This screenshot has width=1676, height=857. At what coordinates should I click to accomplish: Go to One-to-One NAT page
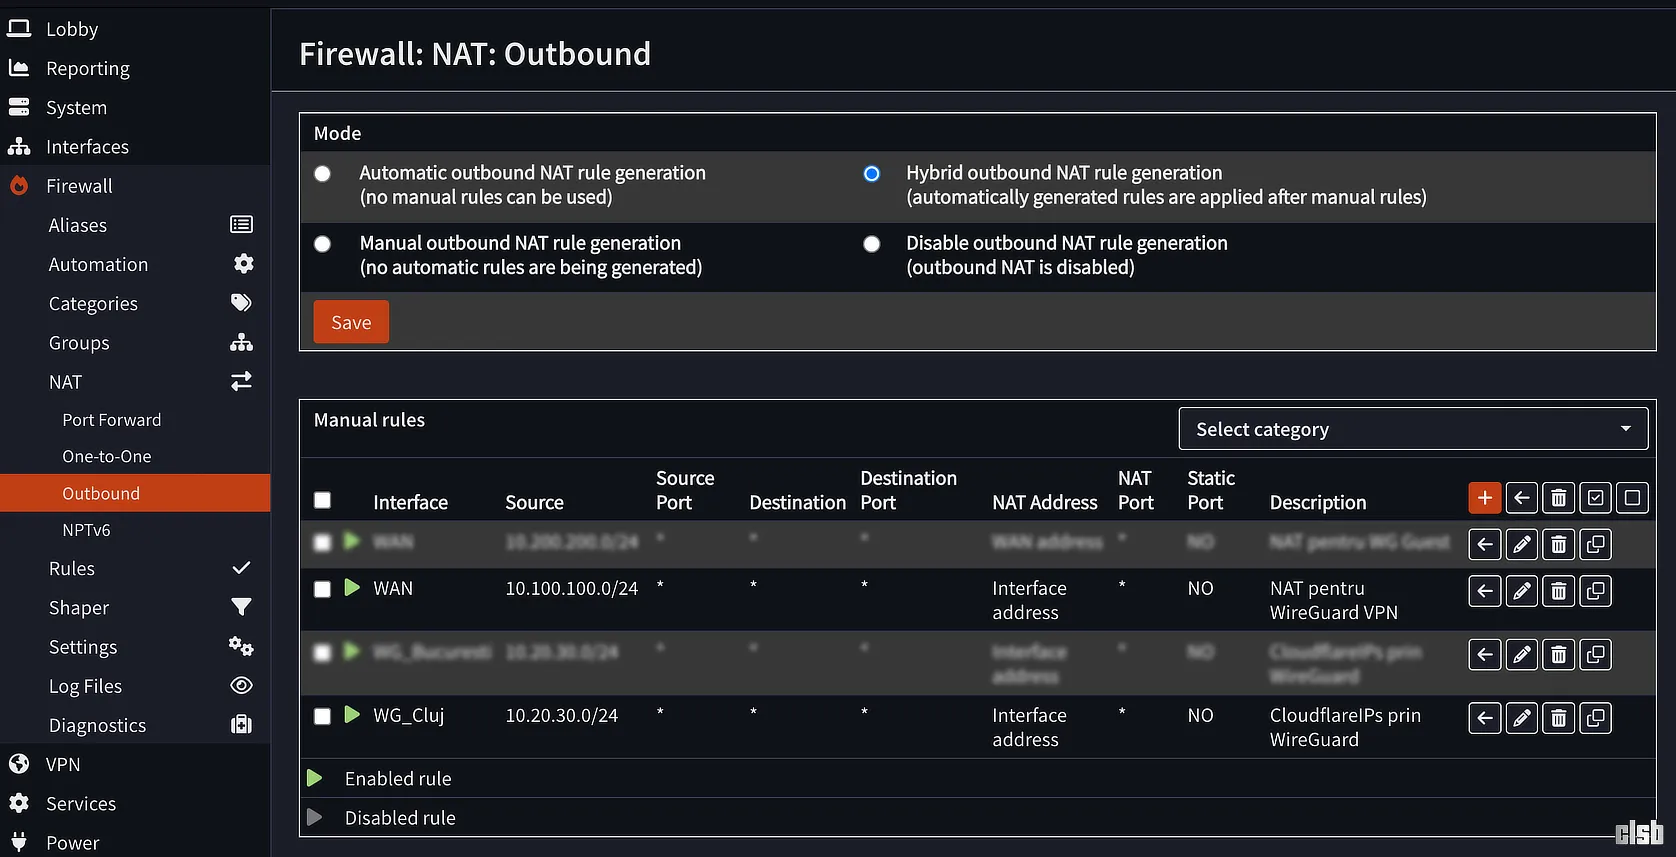(107, 456)
